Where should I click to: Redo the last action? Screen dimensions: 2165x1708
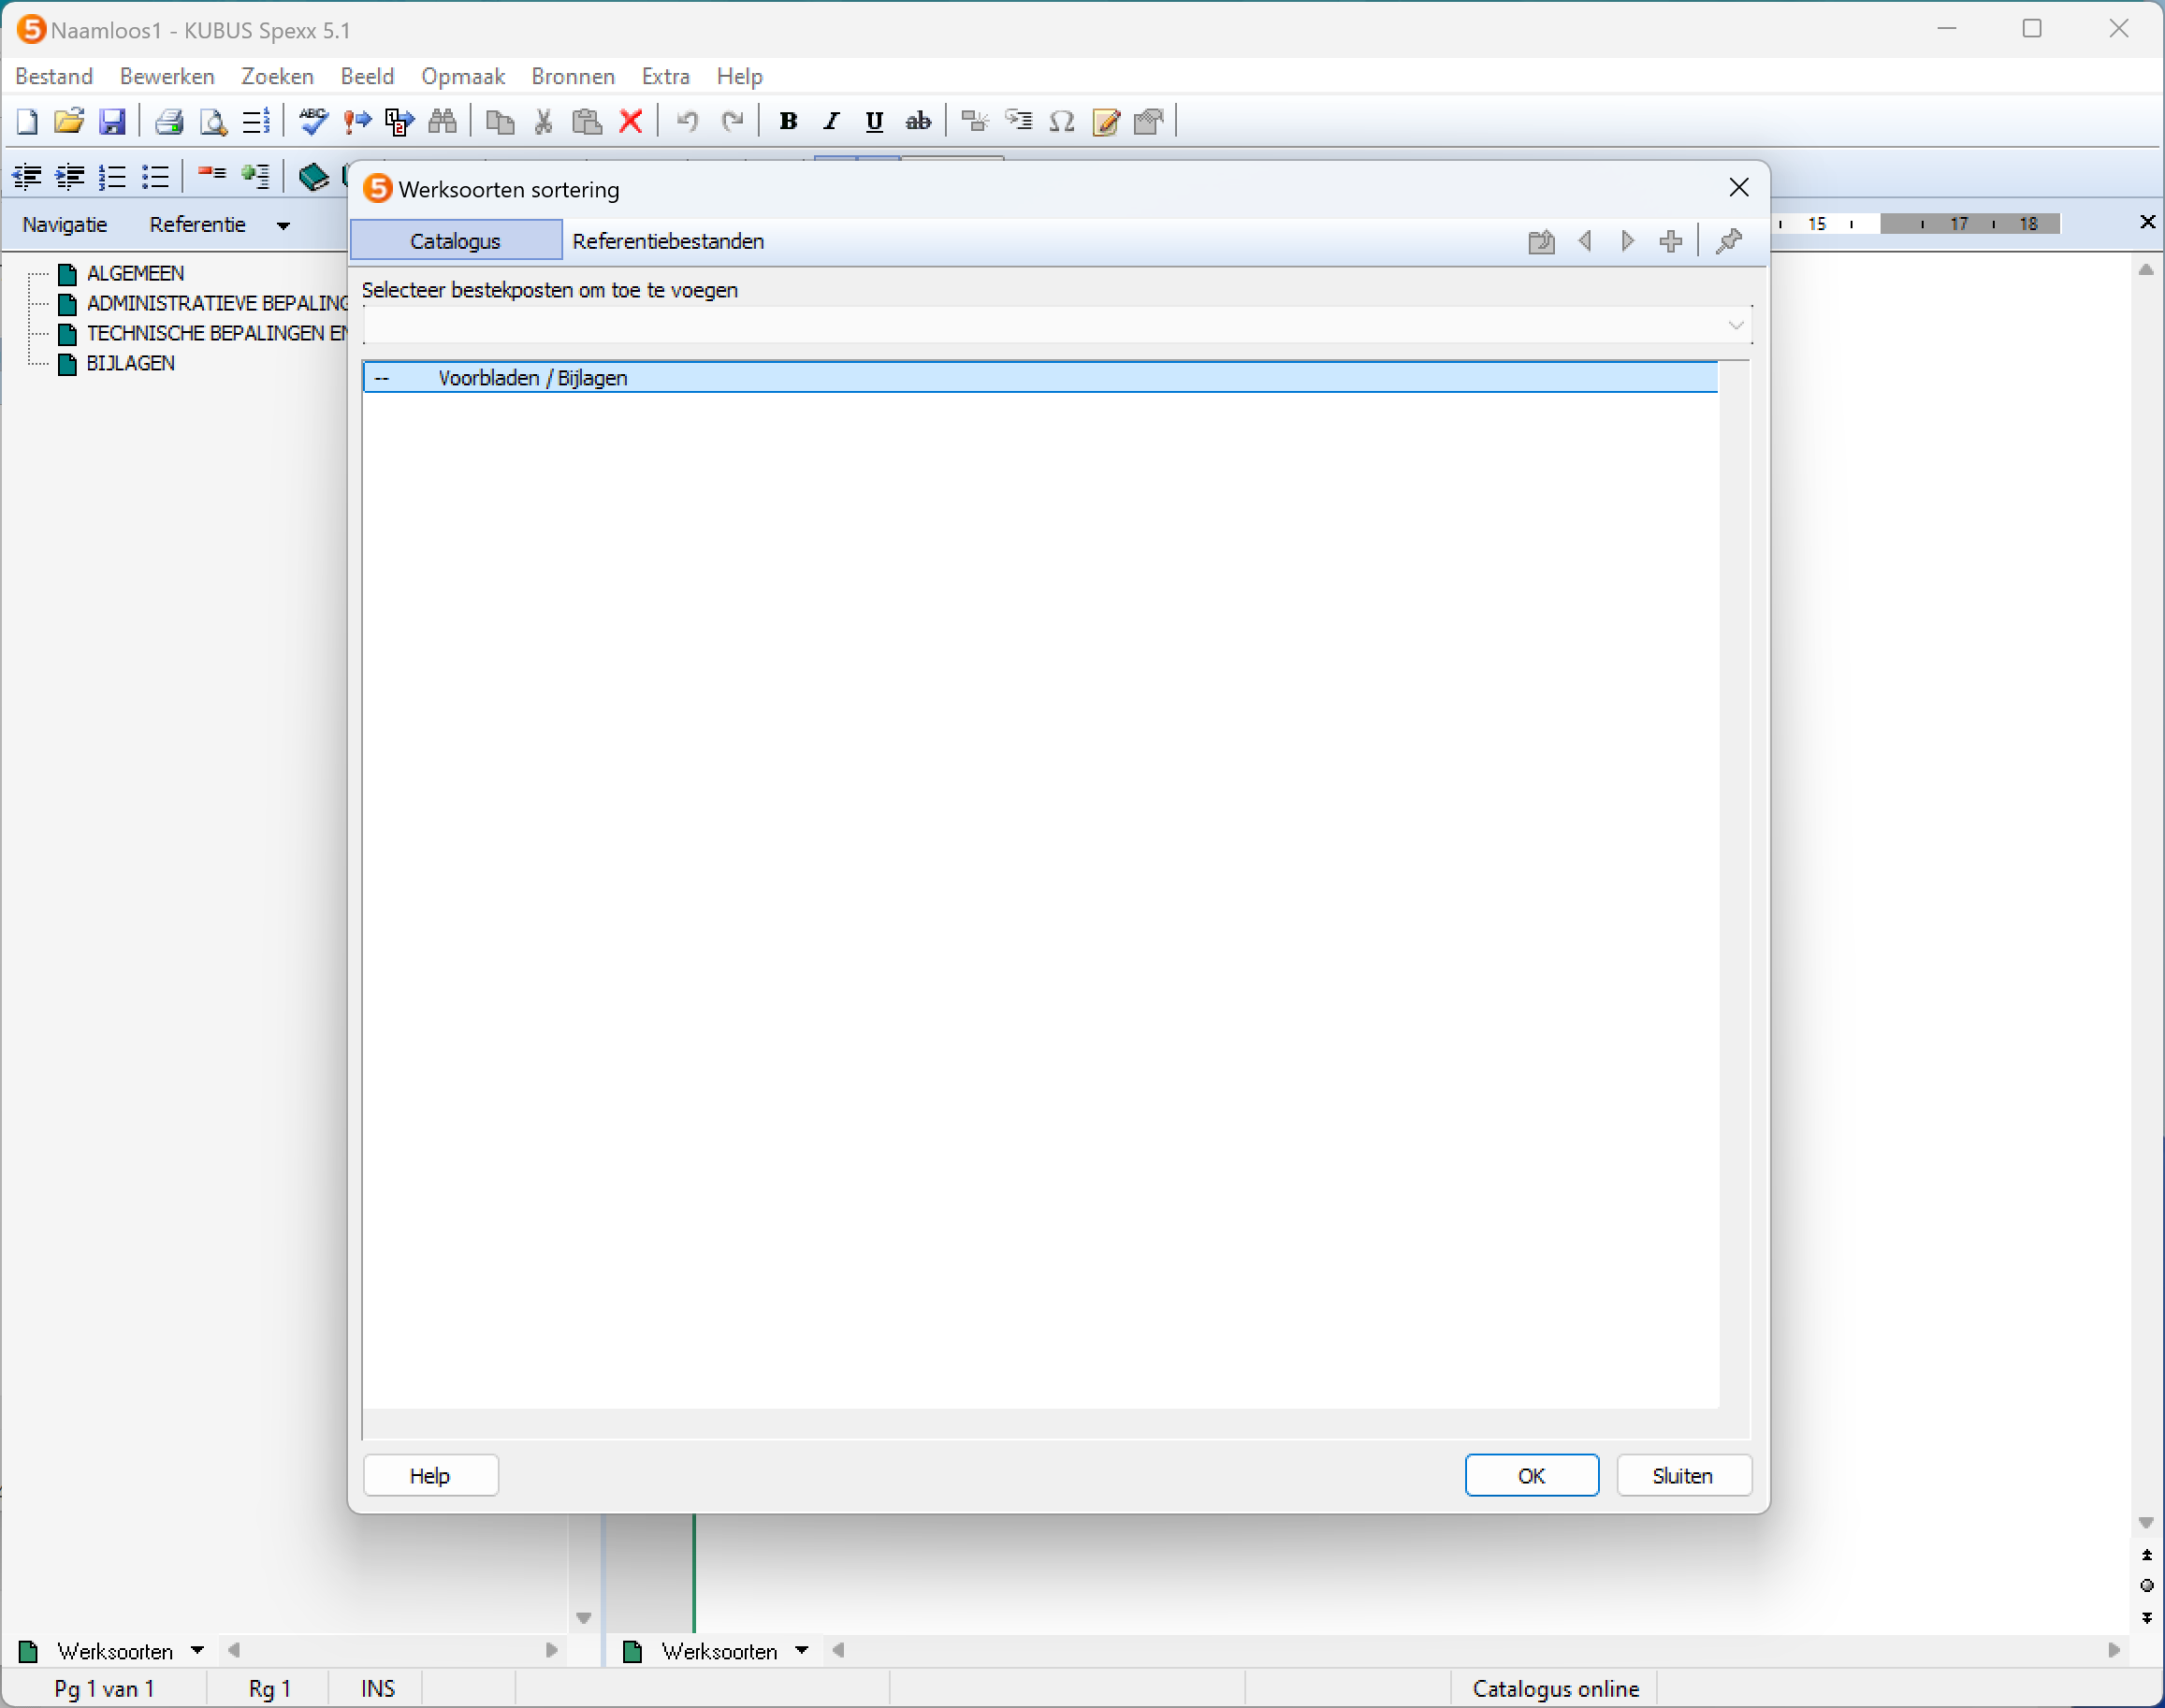tap(732, 121)
